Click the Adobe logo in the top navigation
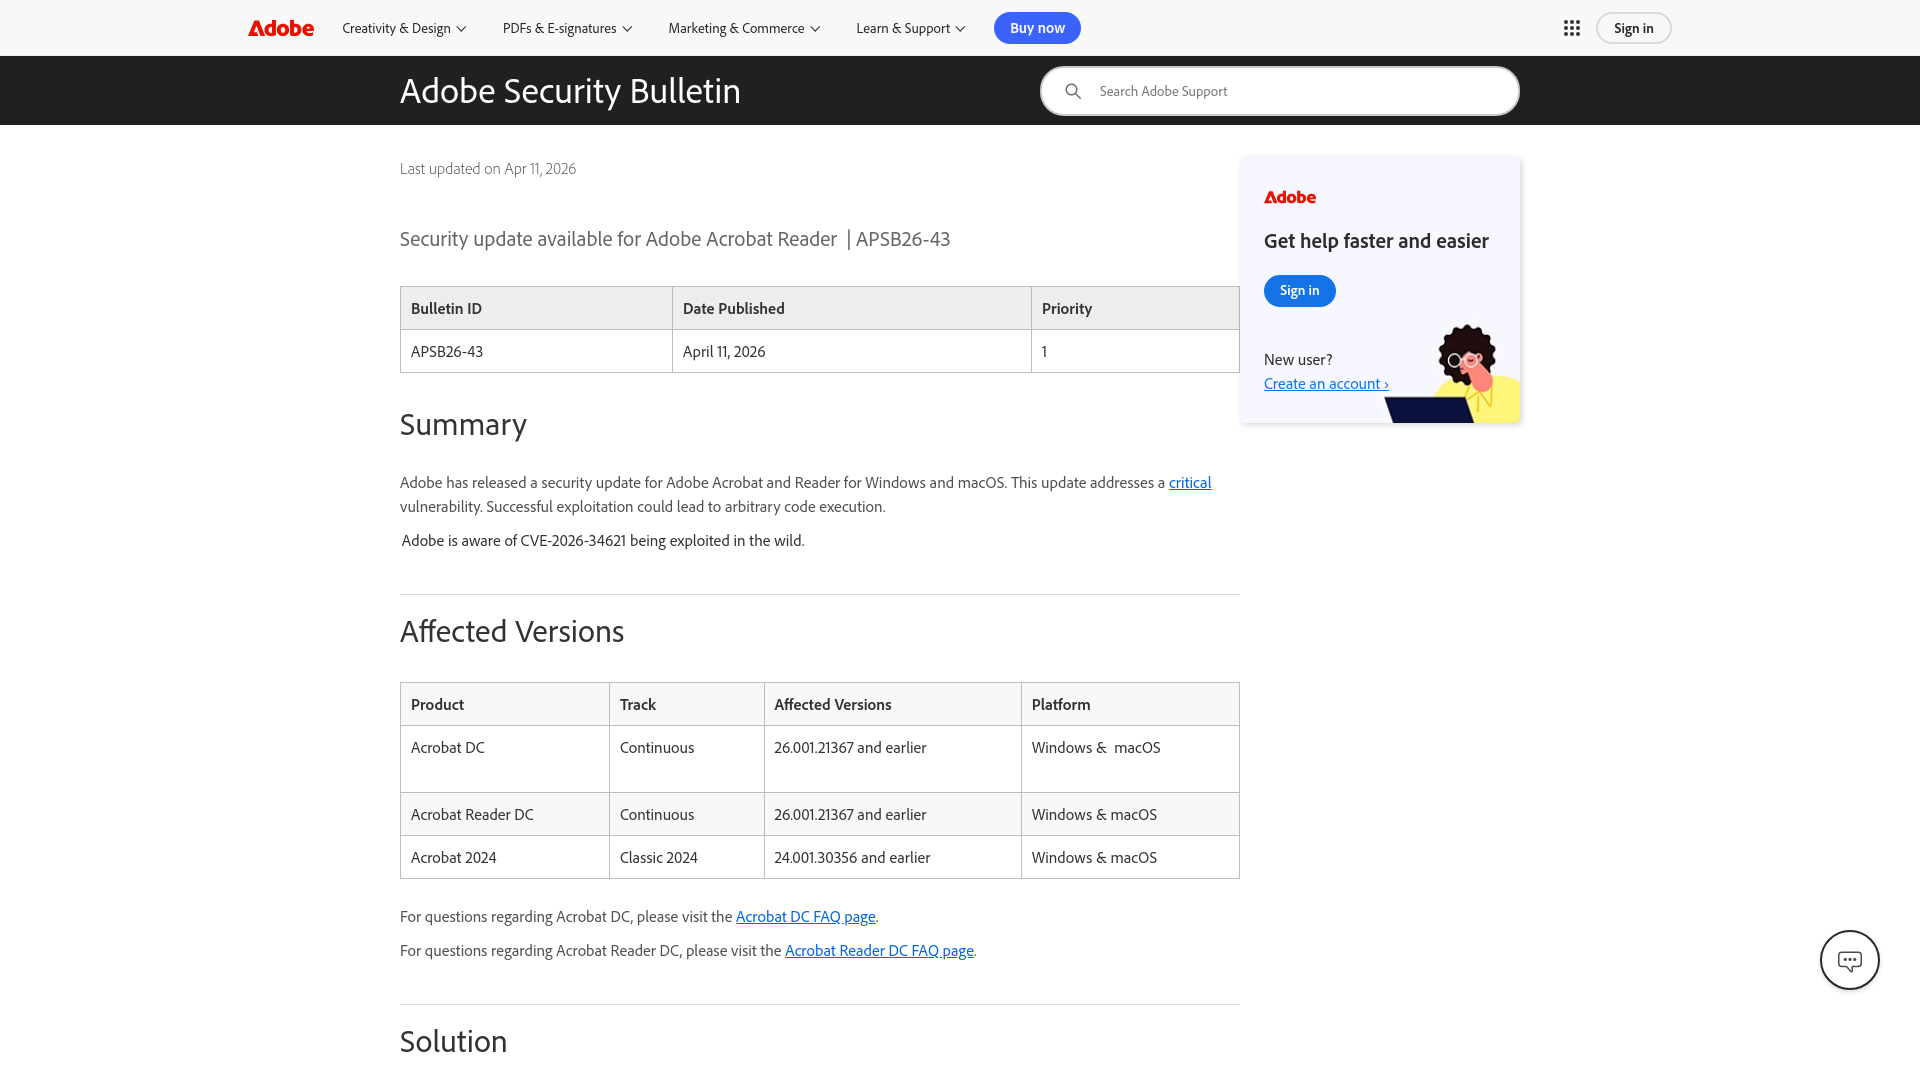1920x1080 pixels. click(x=281, y=28)
